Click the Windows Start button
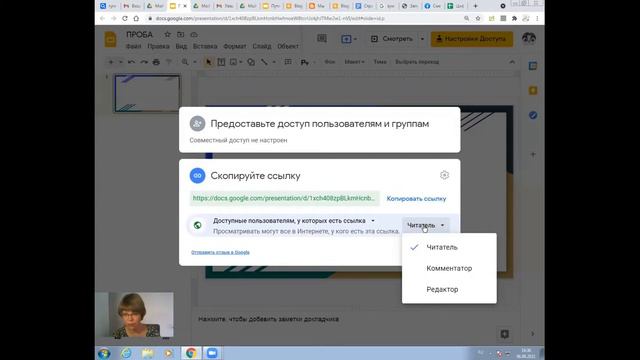The height and width of the screenshot is (360, 640). click(104, 353)
